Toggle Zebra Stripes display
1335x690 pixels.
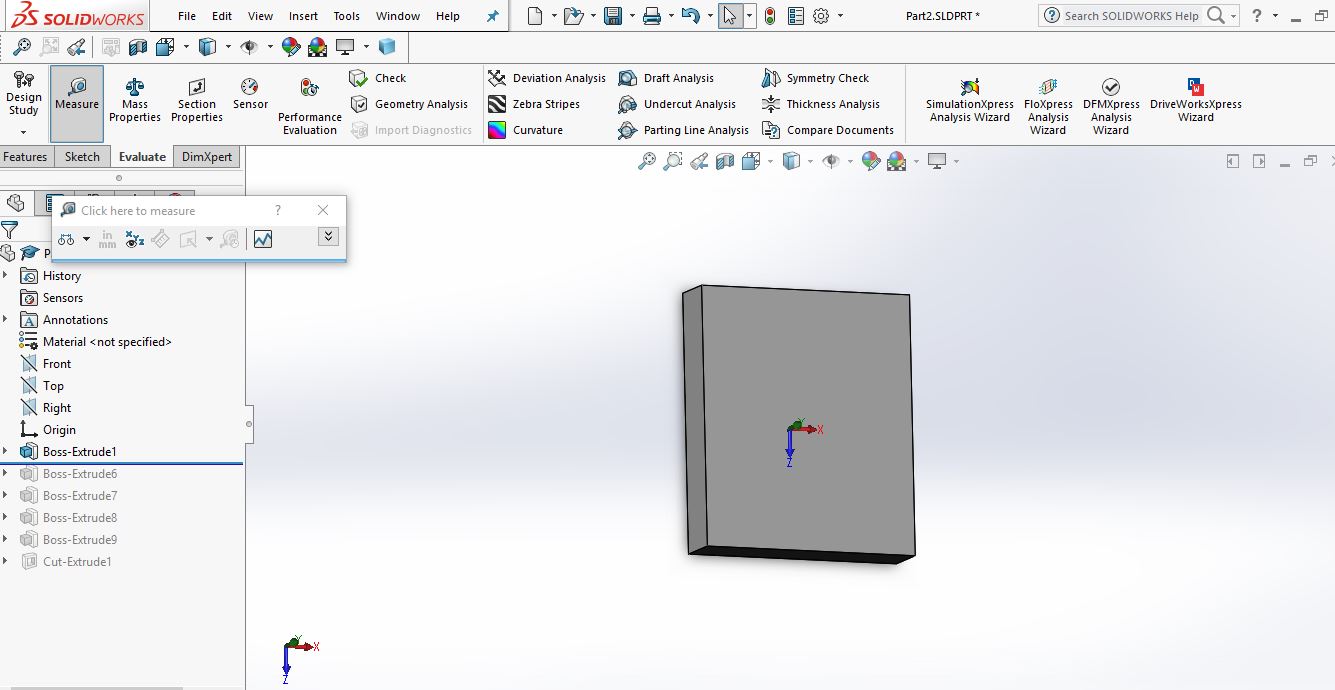click(534, 104)
